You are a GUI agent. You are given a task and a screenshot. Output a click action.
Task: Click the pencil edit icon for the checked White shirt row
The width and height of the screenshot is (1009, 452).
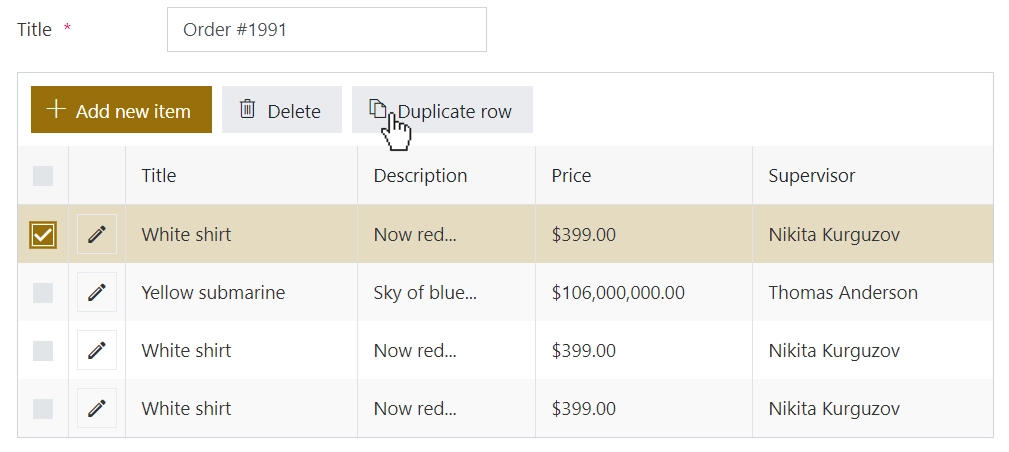pos(97,234)
